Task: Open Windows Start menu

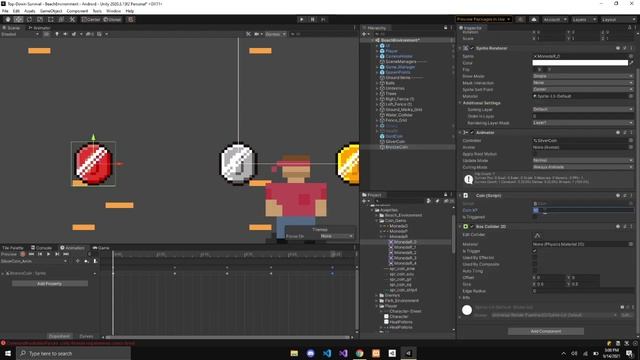Action: 7,353
